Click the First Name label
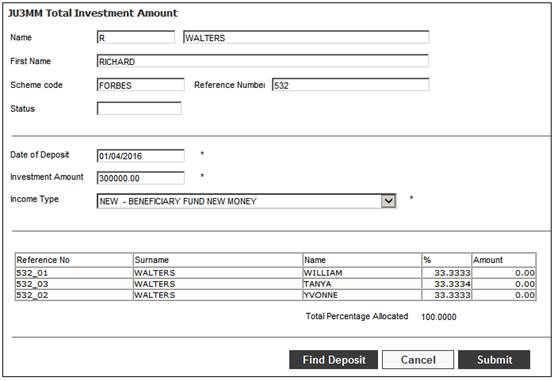554x381 pixels. [30, 61]
